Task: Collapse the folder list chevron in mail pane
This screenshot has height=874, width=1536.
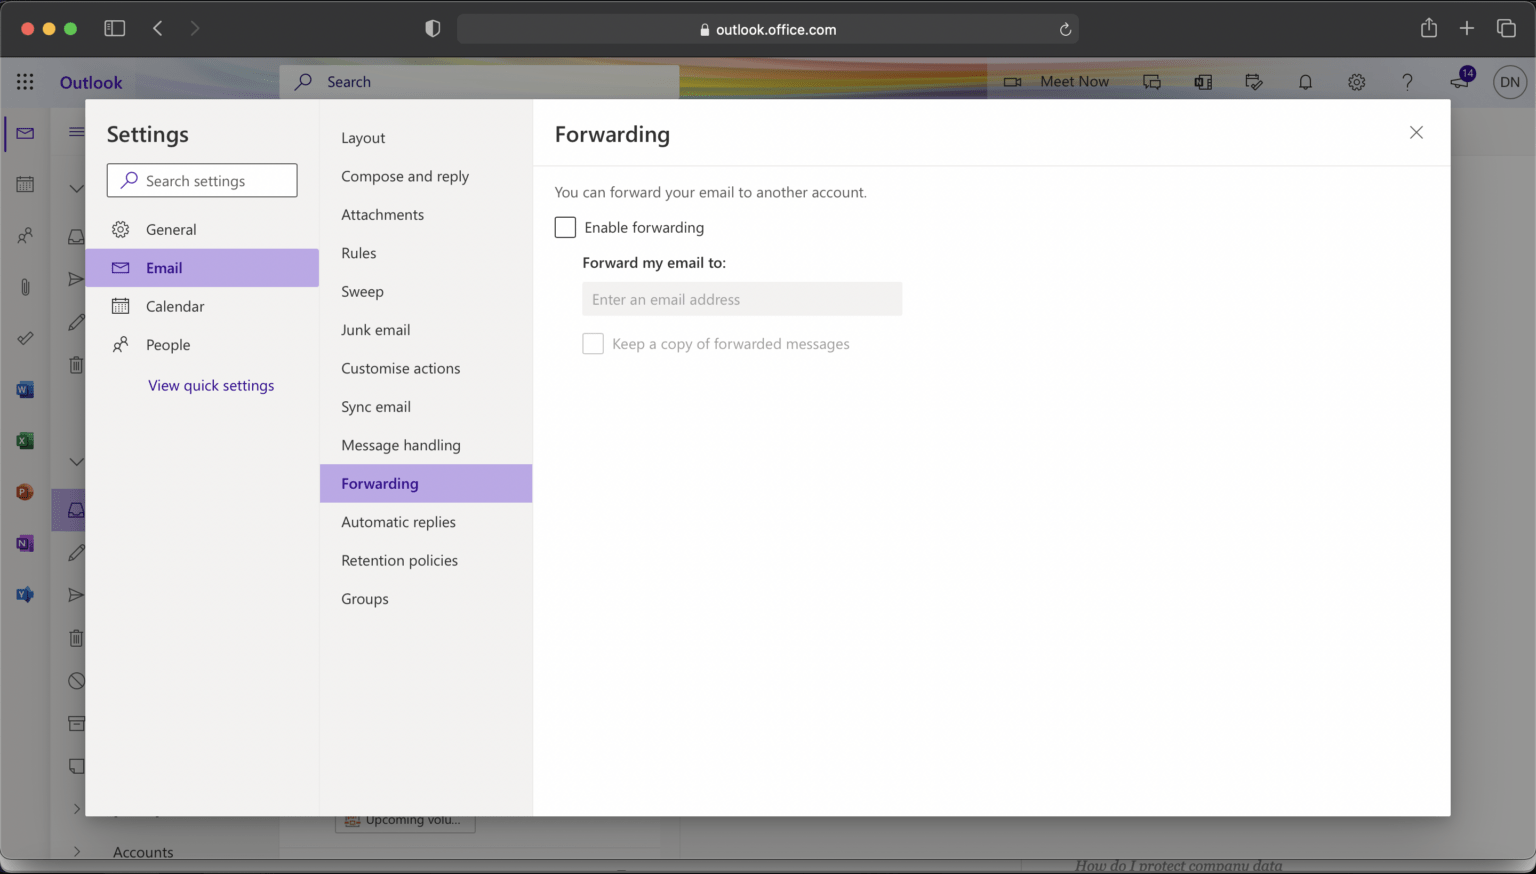Action: (77, 187)
